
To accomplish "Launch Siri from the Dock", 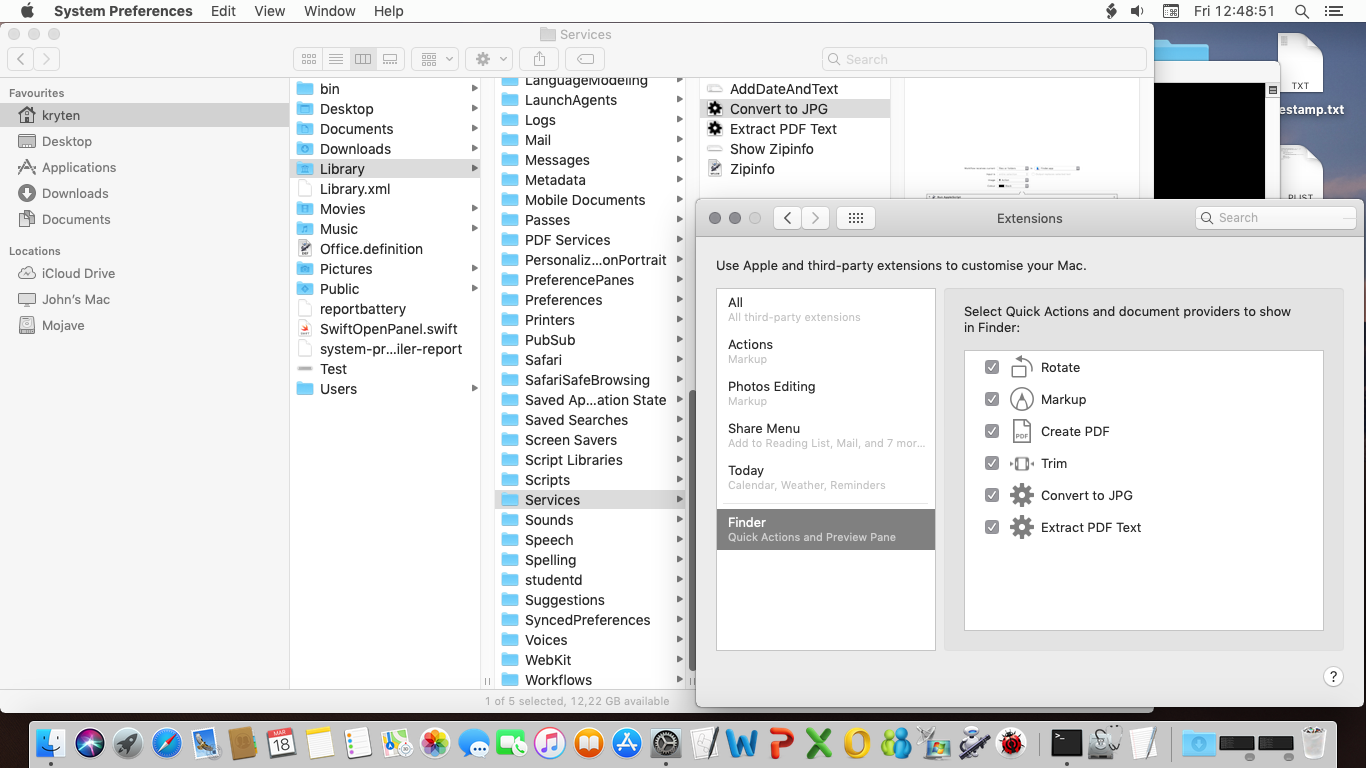I will point(89,743).
